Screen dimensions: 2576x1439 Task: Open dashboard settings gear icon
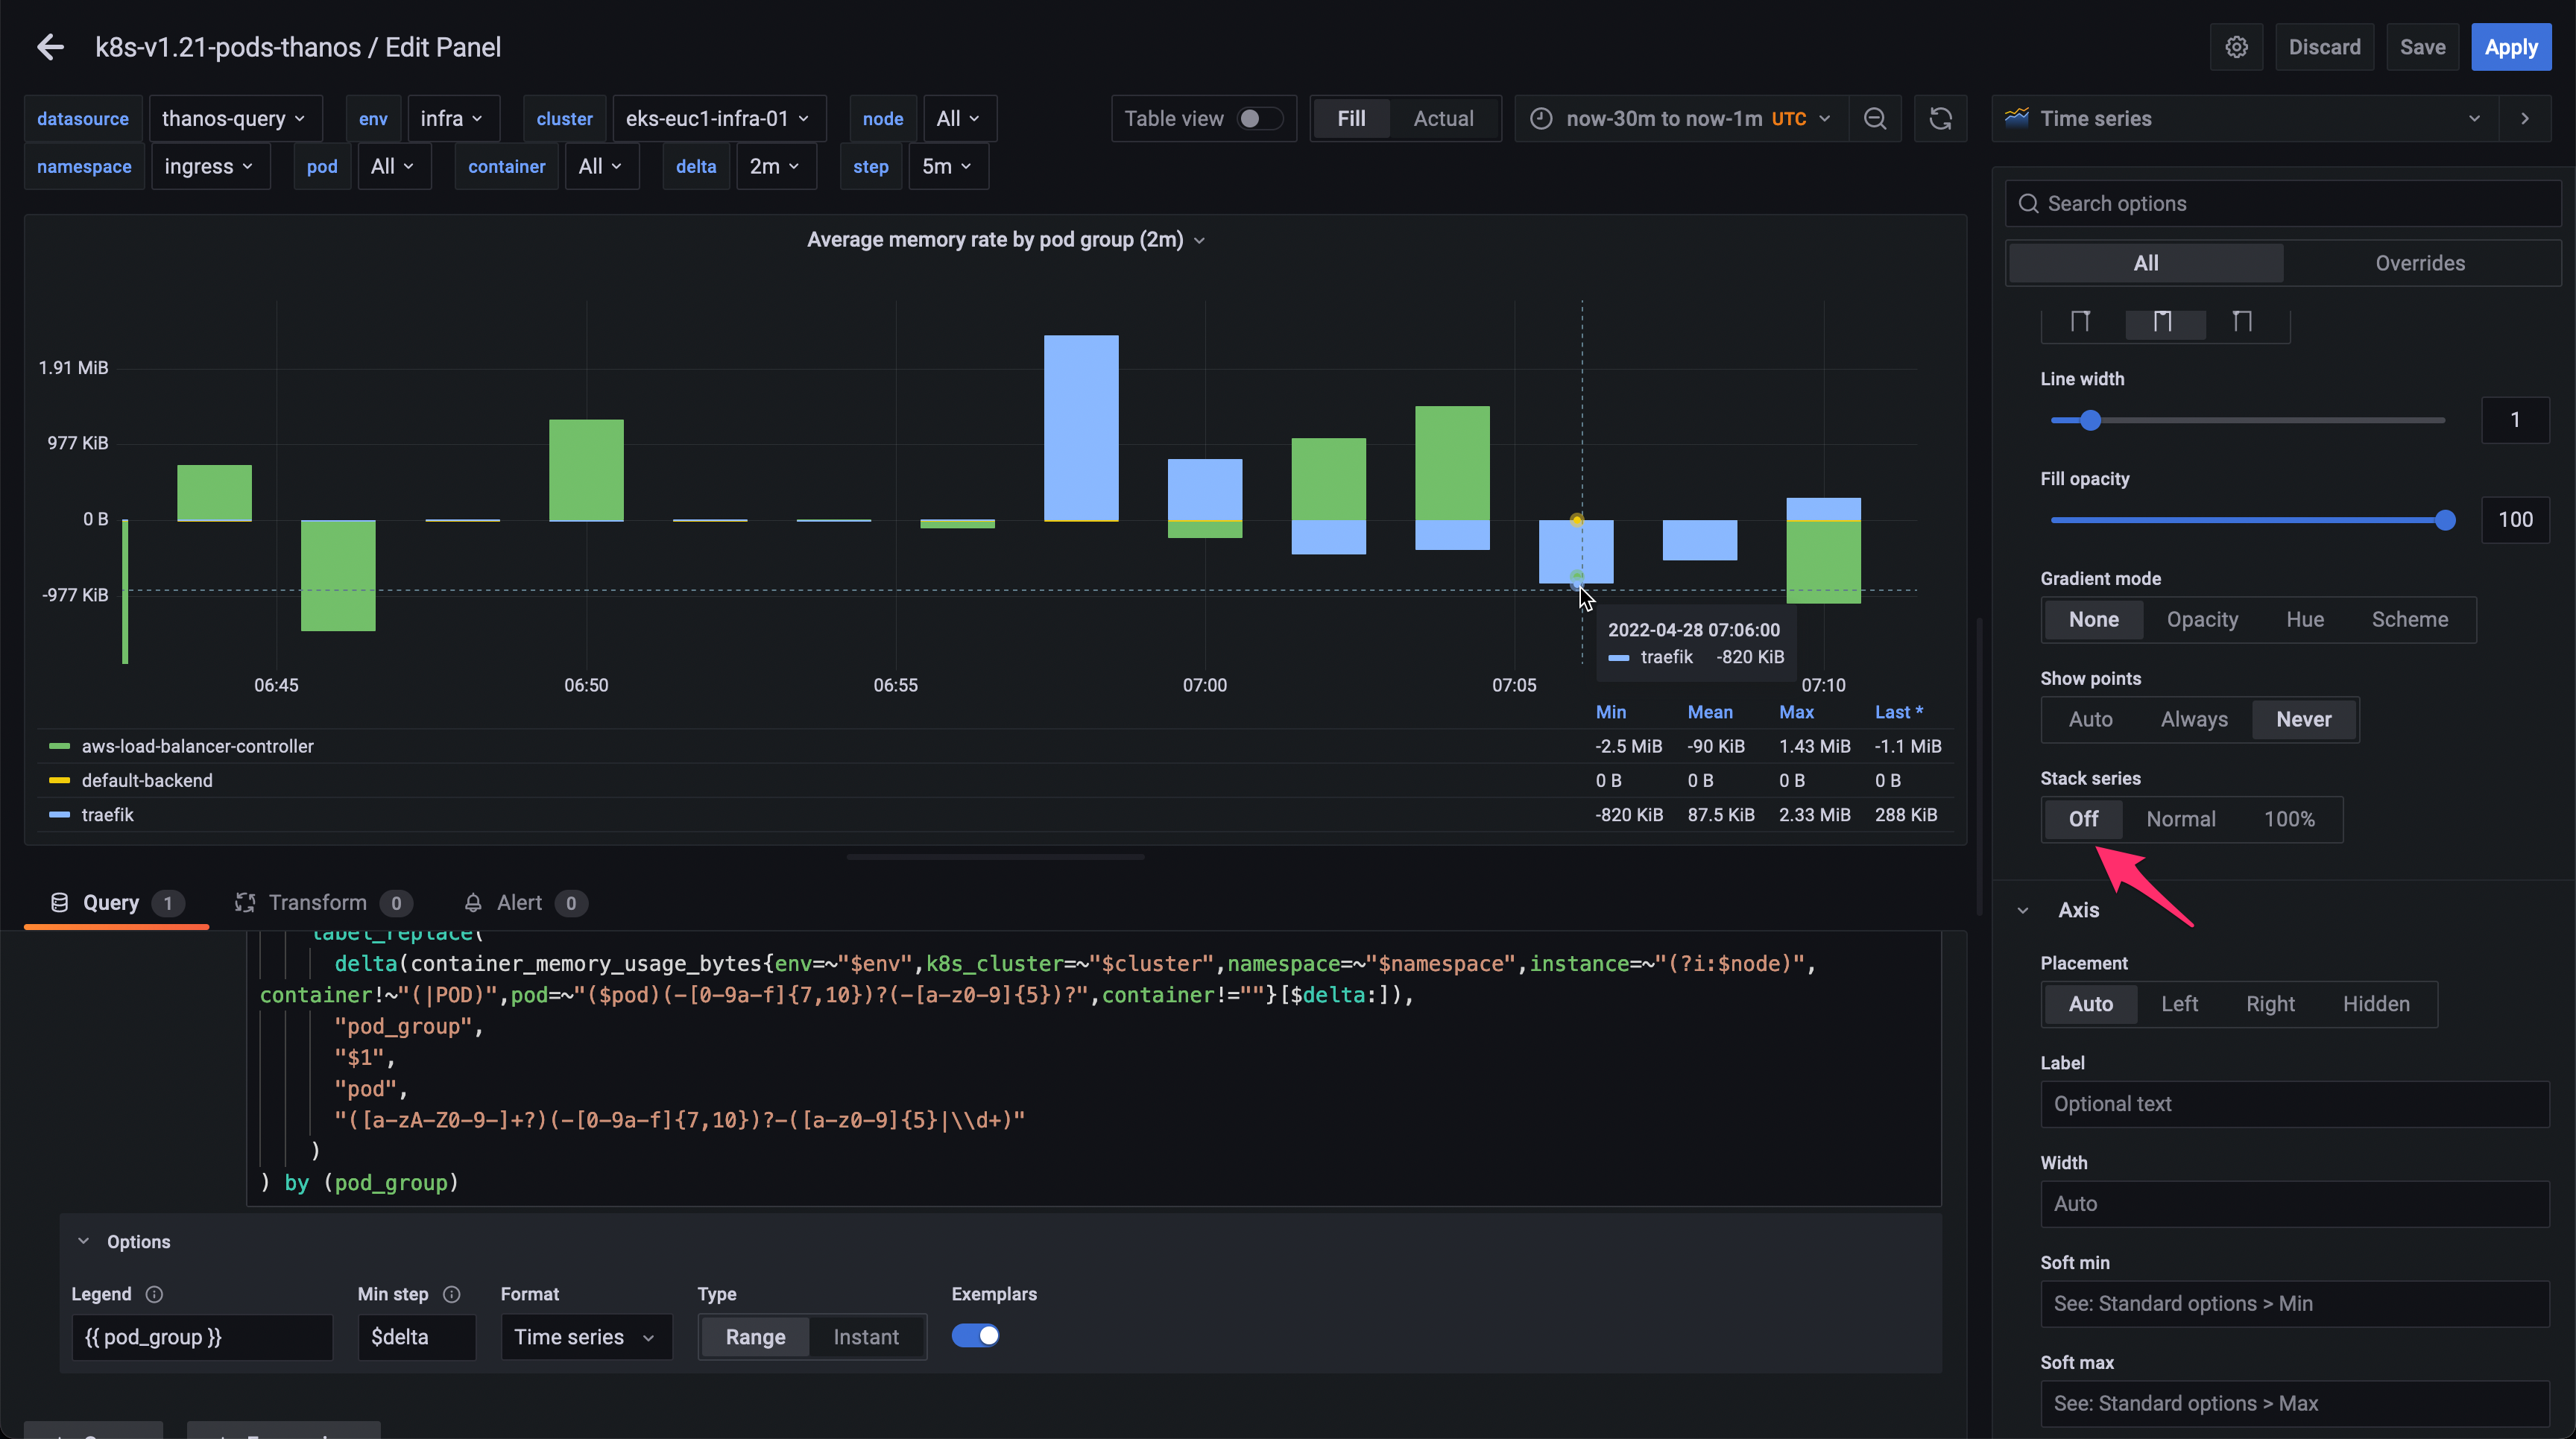coord(2237,47)
